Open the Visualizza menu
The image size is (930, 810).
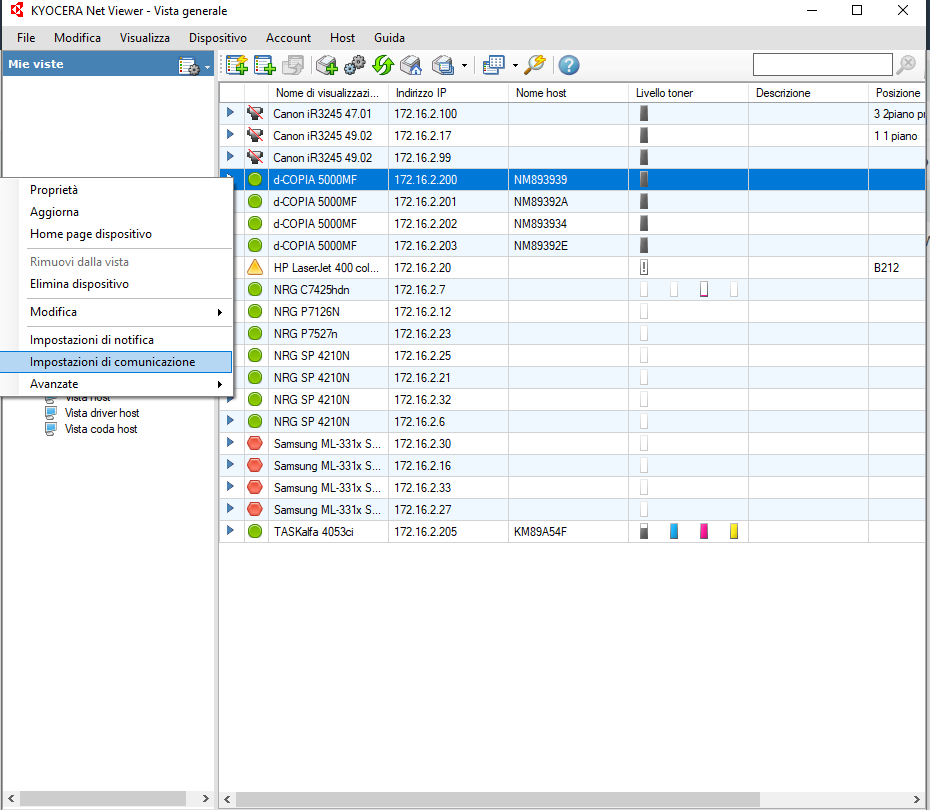click(x=145, y=38)
